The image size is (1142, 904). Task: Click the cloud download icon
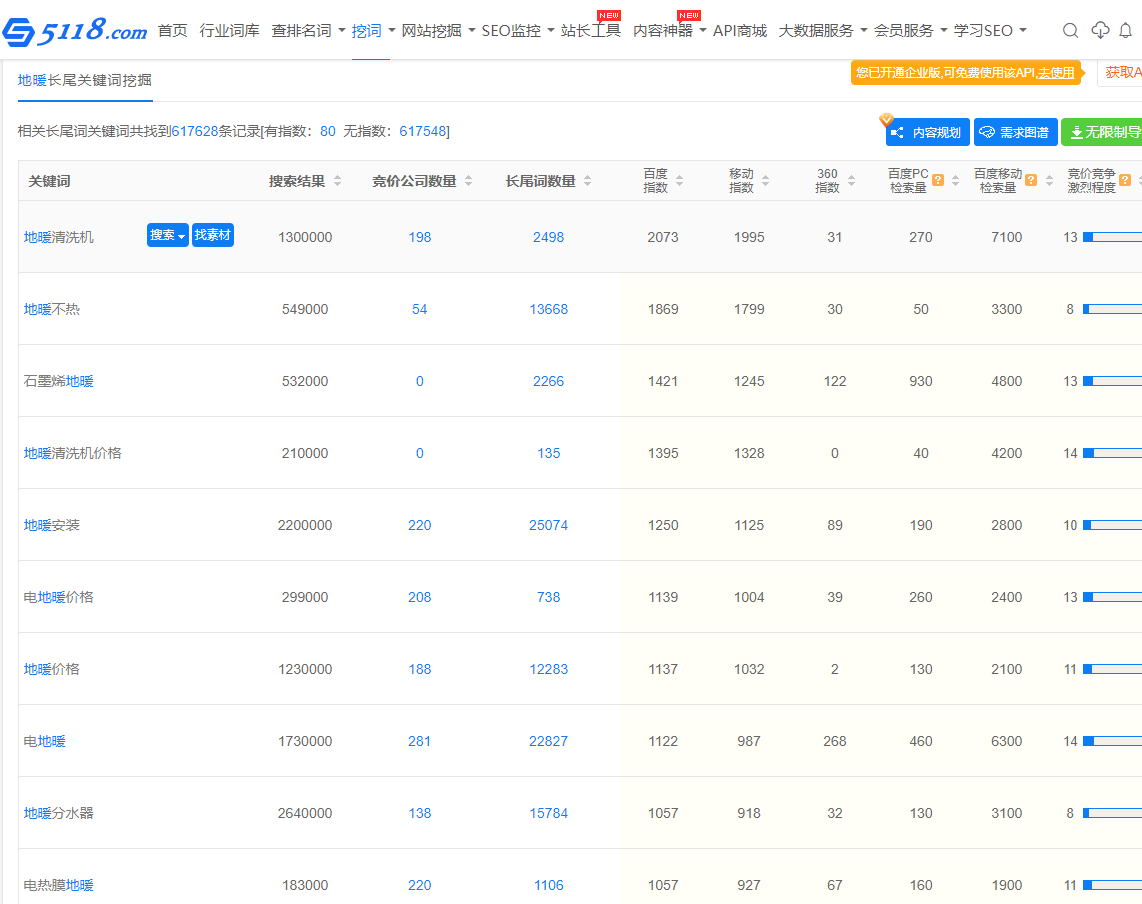[x=1100, y=31]
